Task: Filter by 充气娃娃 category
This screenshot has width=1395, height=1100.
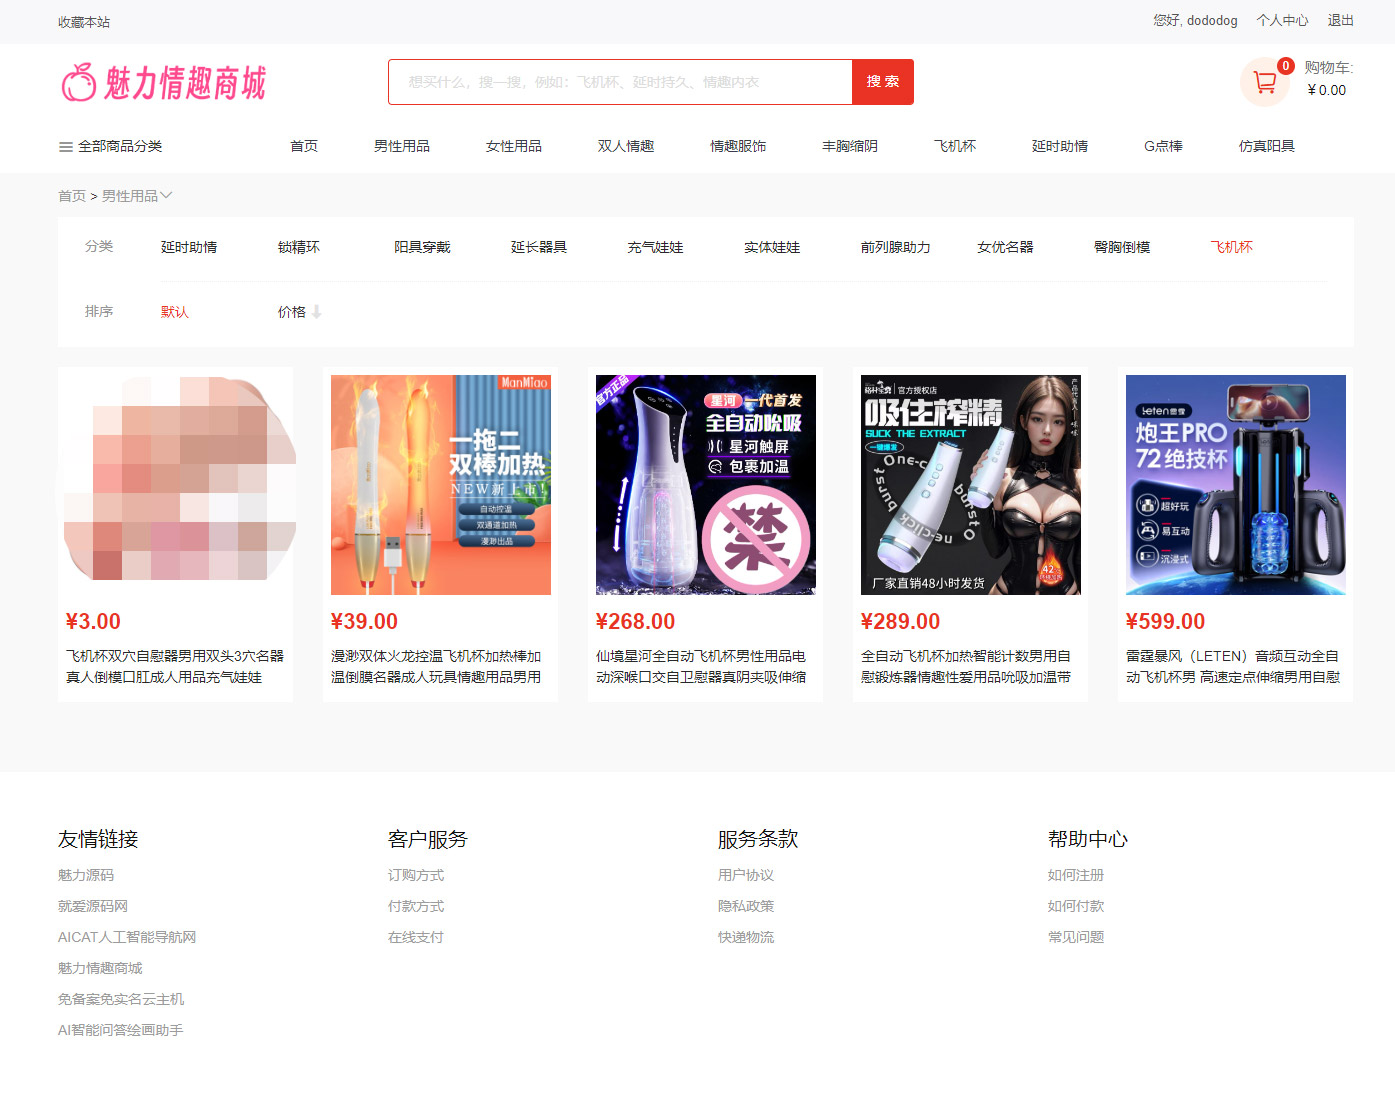Action: click(x=655, y=247)
